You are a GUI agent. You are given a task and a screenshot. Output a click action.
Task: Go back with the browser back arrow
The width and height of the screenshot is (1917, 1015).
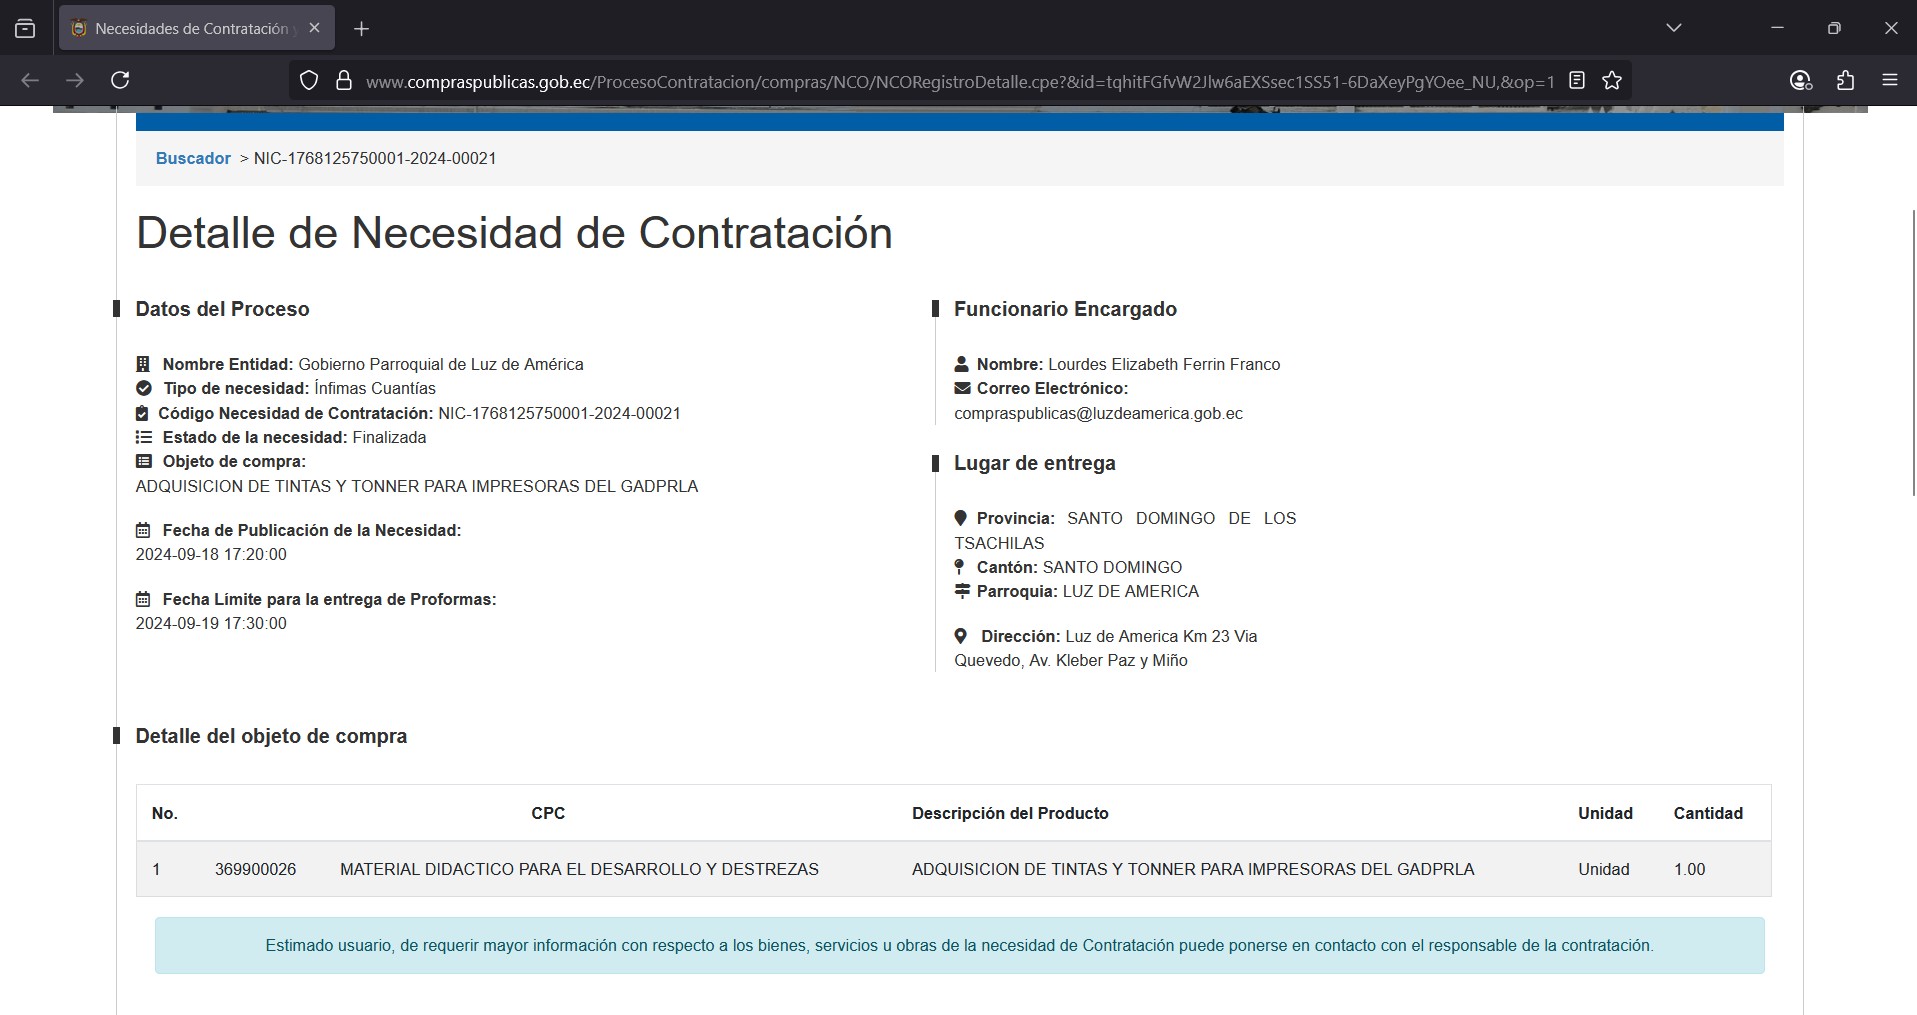click(30, 80)
